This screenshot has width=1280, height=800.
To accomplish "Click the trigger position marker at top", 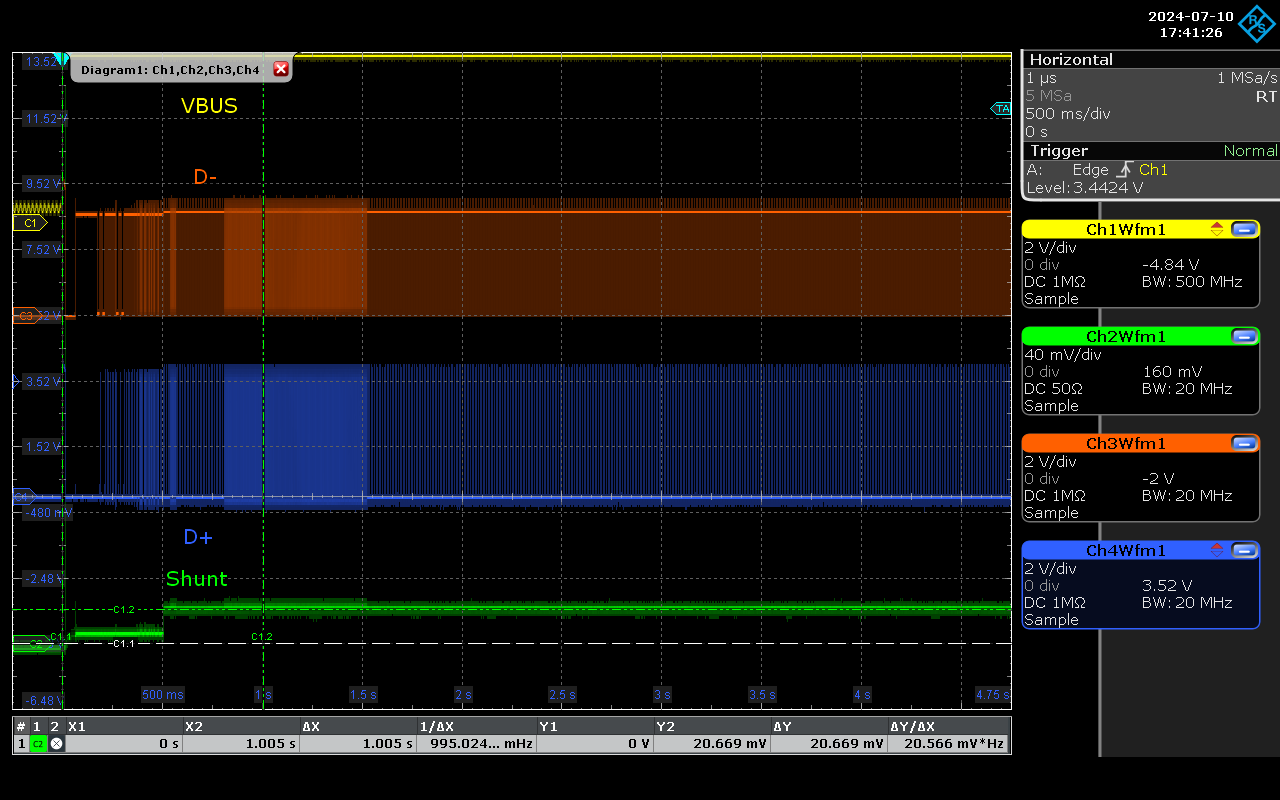I will (x=63, y=60).
